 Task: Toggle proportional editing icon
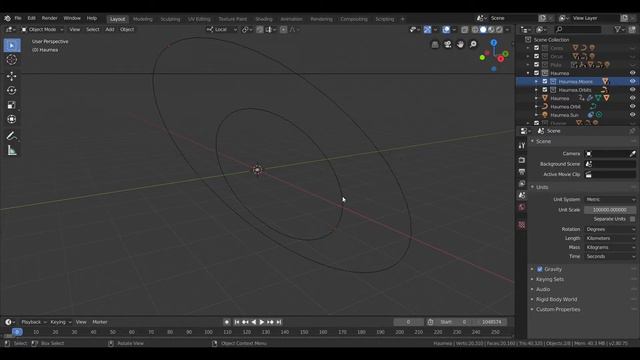point(283,30)
